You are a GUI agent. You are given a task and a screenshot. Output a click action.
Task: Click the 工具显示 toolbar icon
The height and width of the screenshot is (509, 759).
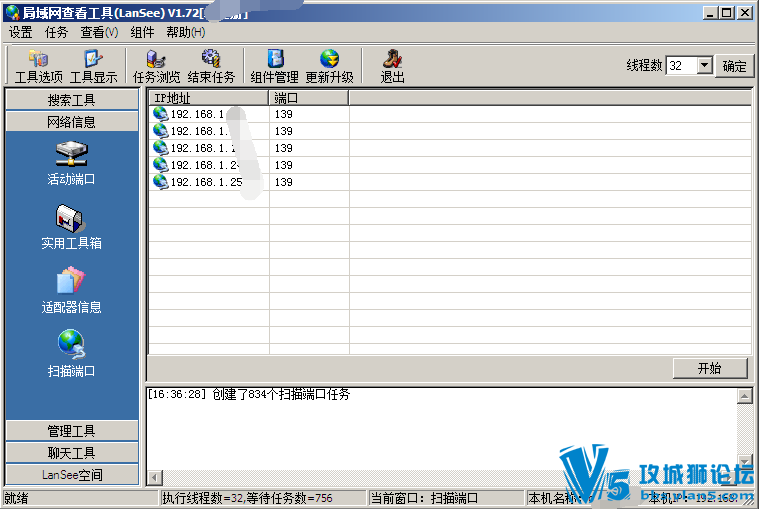tap(93, 66)
